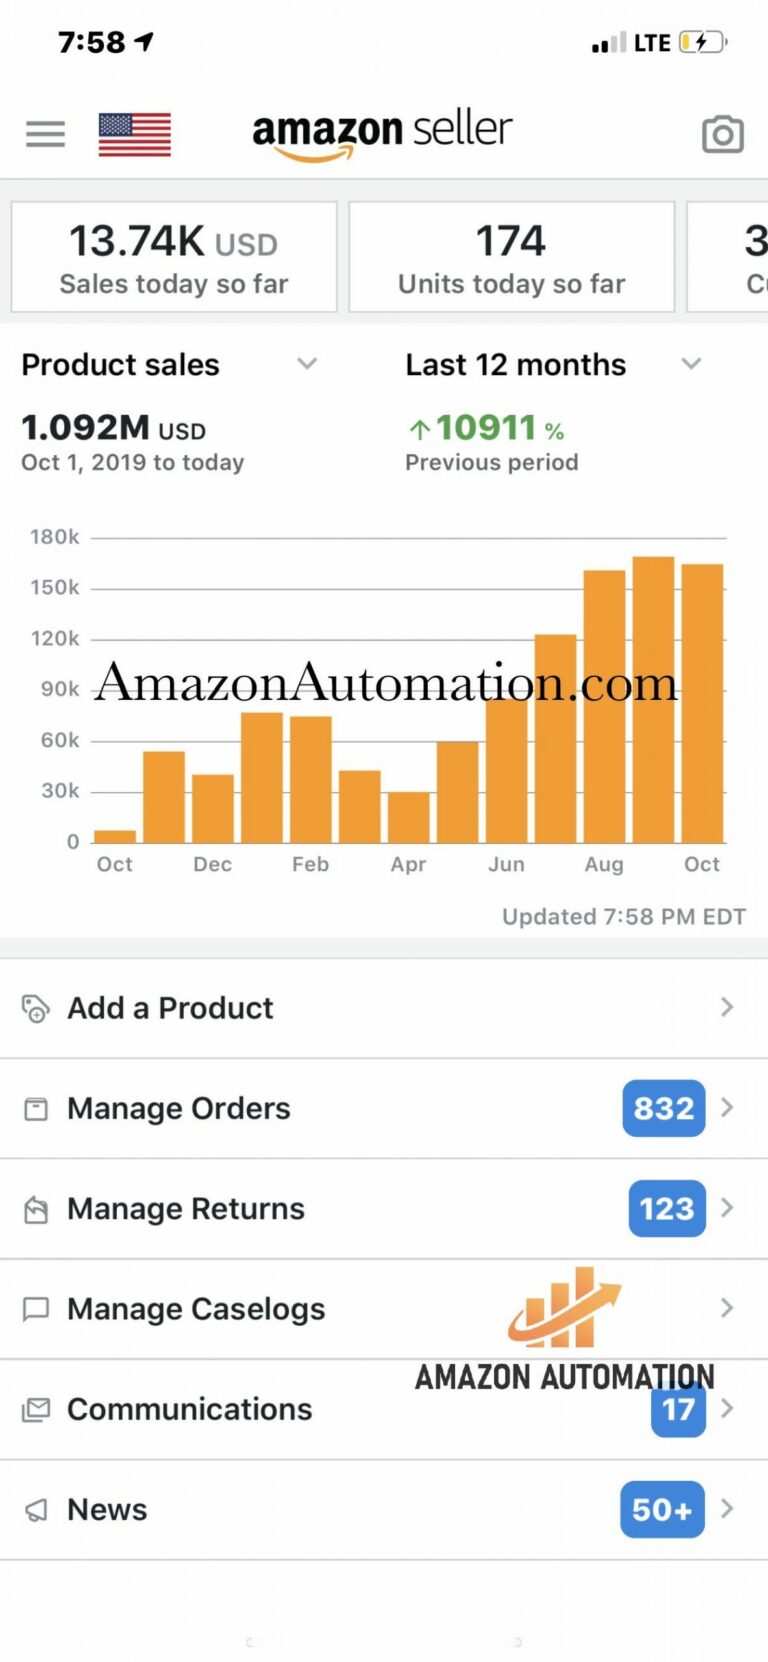Open the hamburger menu
This screenshot has height=1662, width=768.
tap(45, 134)
